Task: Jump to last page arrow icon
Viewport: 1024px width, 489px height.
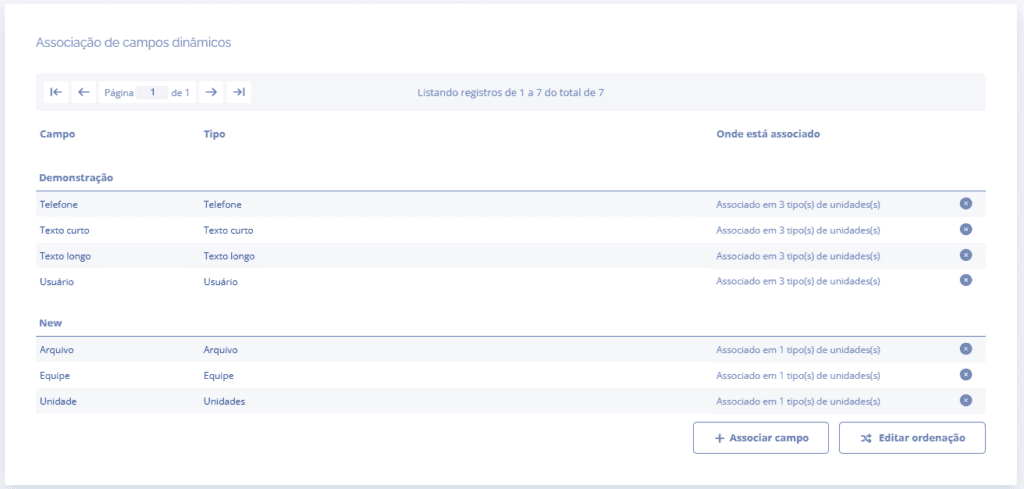Action: 239,92
